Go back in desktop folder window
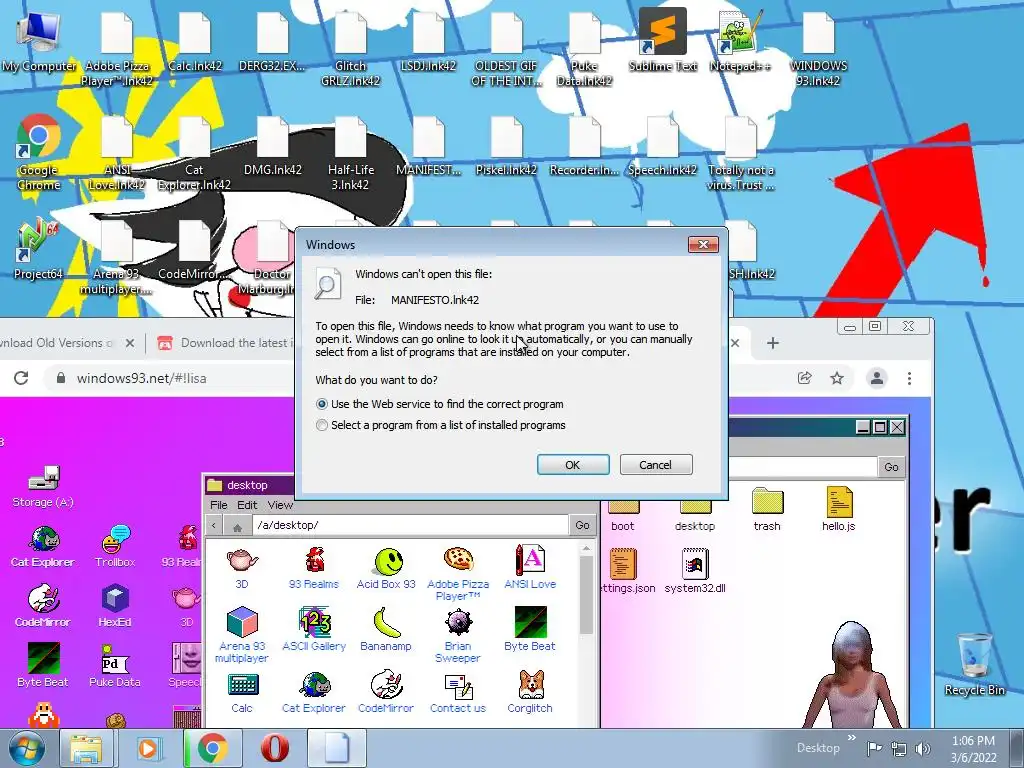This screenshot has height=768, width=1024. pyautogui.click(x=214, y=525)
